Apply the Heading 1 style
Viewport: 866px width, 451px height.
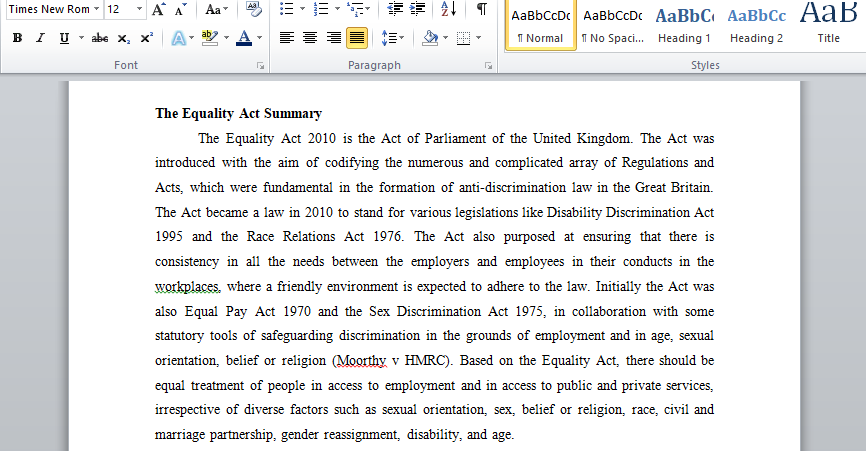(x=684, y=25)
